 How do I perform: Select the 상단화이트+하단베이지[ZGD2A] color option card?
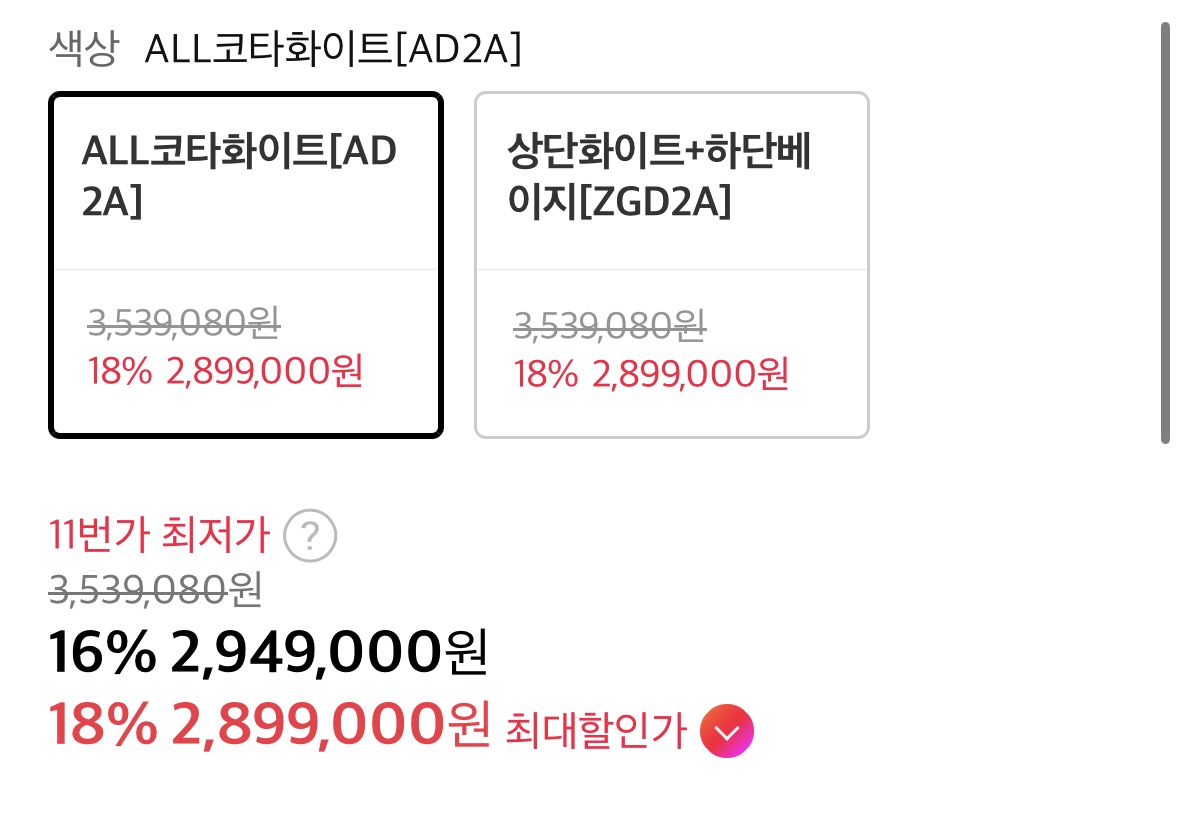(671, 265)
